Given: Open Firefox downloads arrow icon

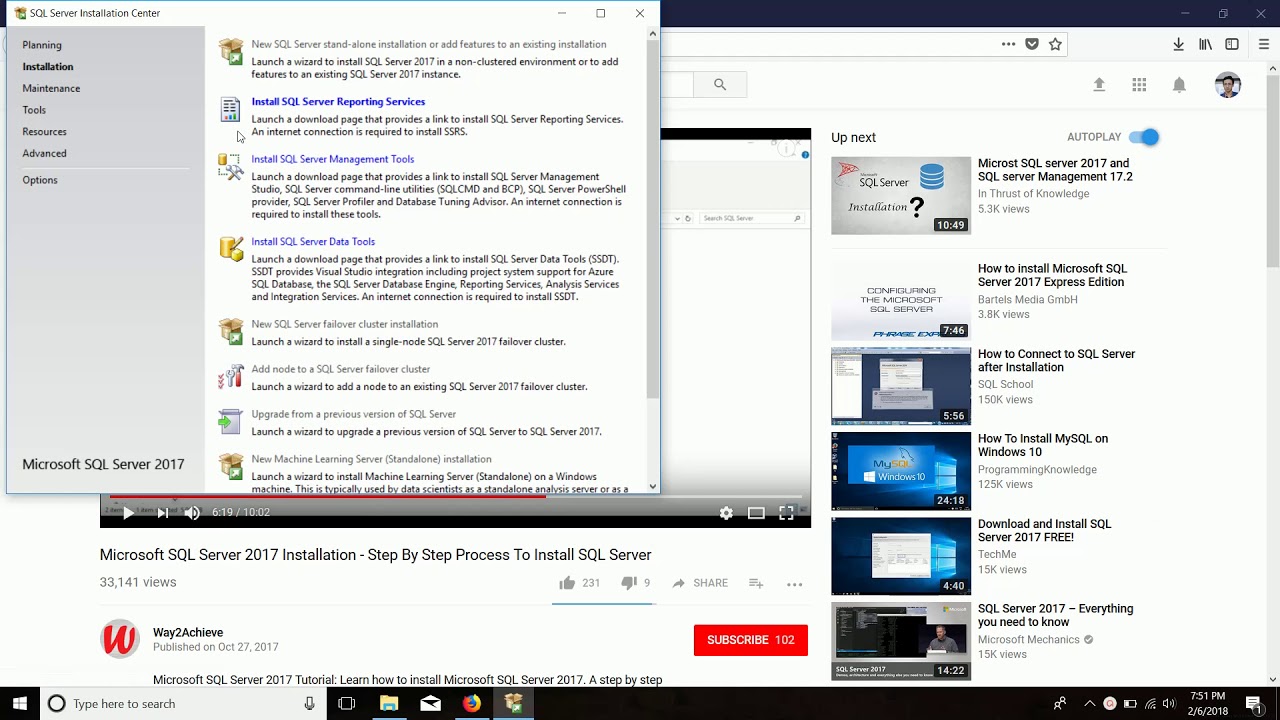Looking at the screenshot, I should coord(1179,44).
